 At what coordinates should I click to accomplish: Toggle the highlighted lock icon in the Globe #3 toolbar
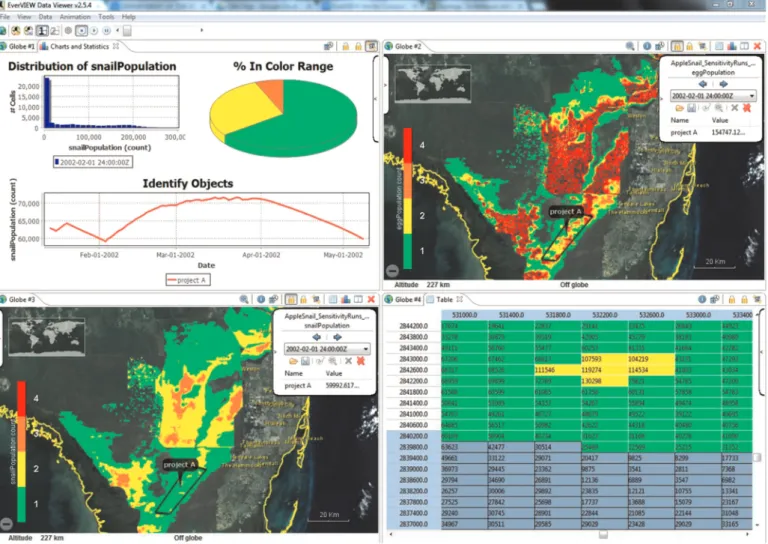pos(291,299)
